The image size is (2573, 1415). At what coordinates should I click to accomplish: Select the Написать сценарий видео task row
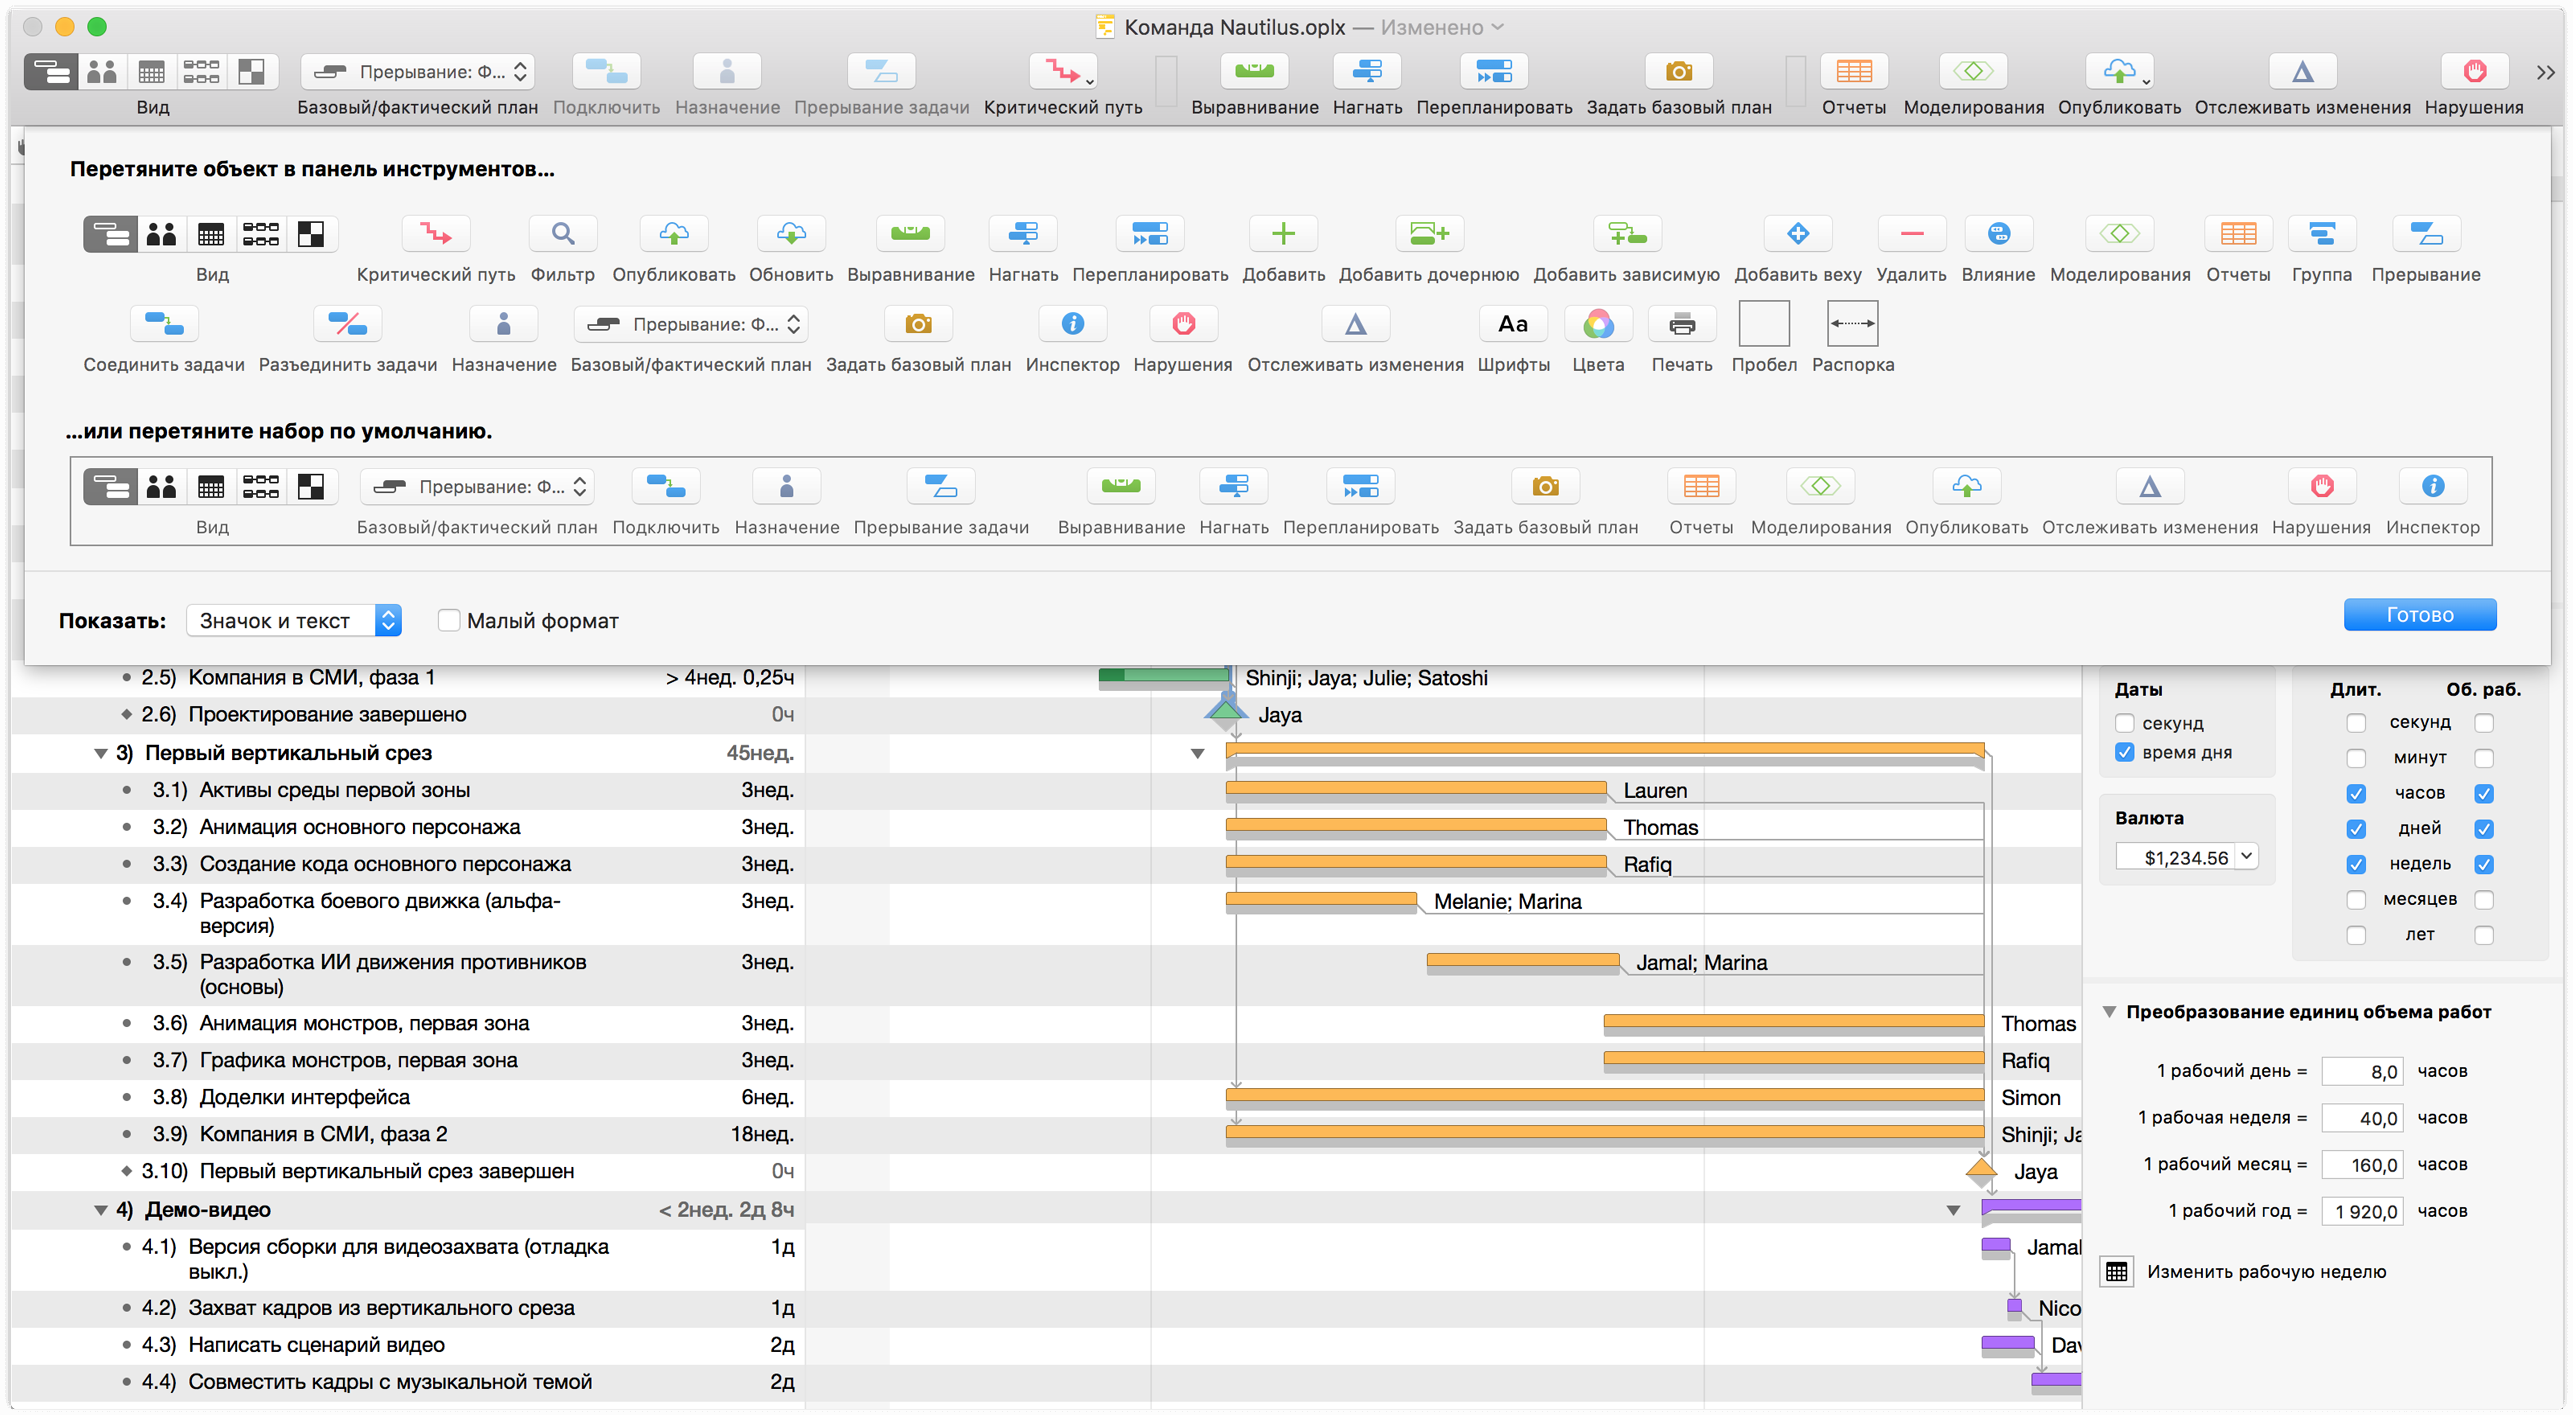tap(408, 1345)
